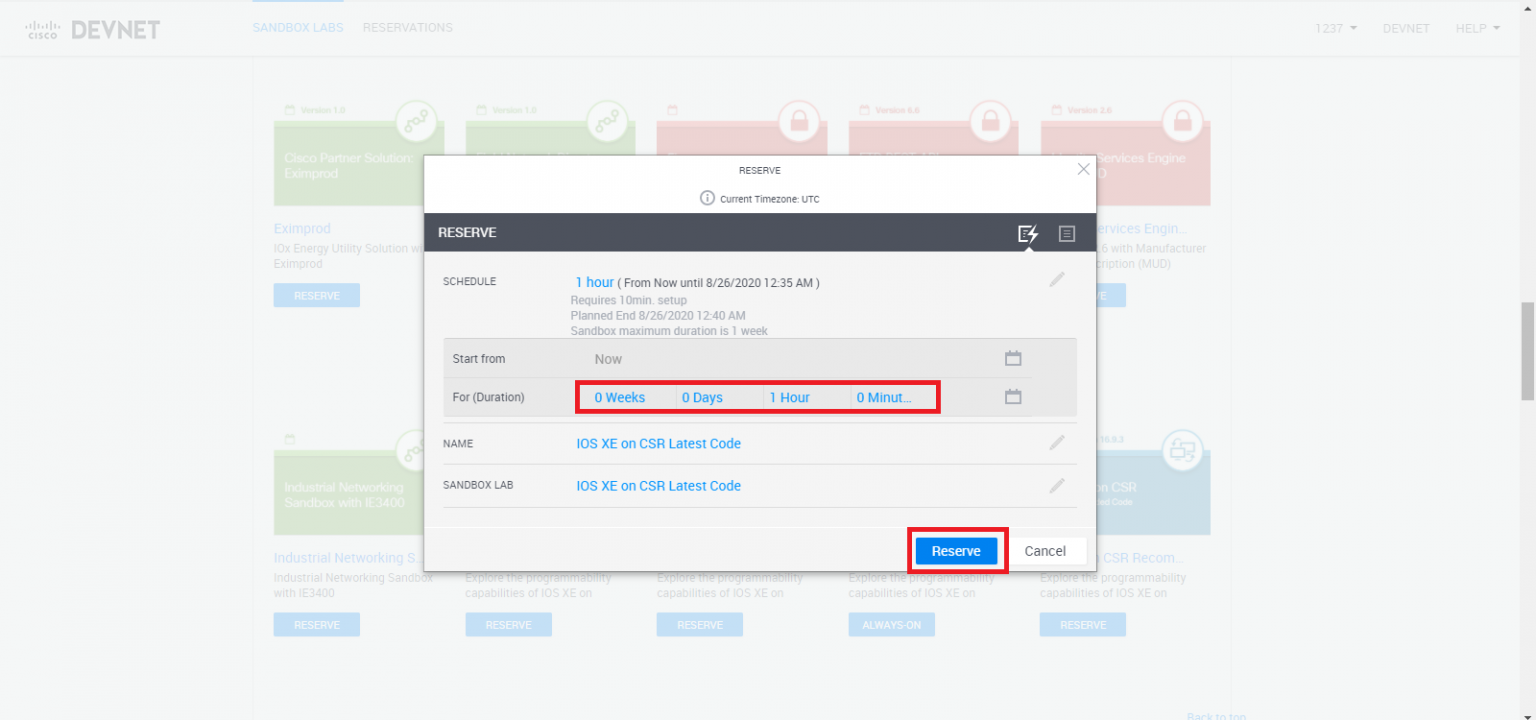Click RESERVE under the Eximprod card
Viewport: 1536px width, 720px height.
click(317, 295)
